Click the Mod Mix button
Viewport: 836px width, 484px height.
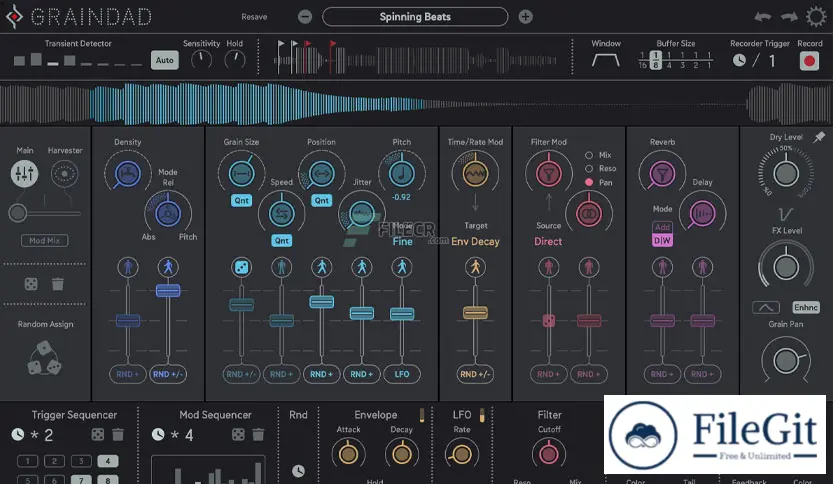(x=44, y=240)
